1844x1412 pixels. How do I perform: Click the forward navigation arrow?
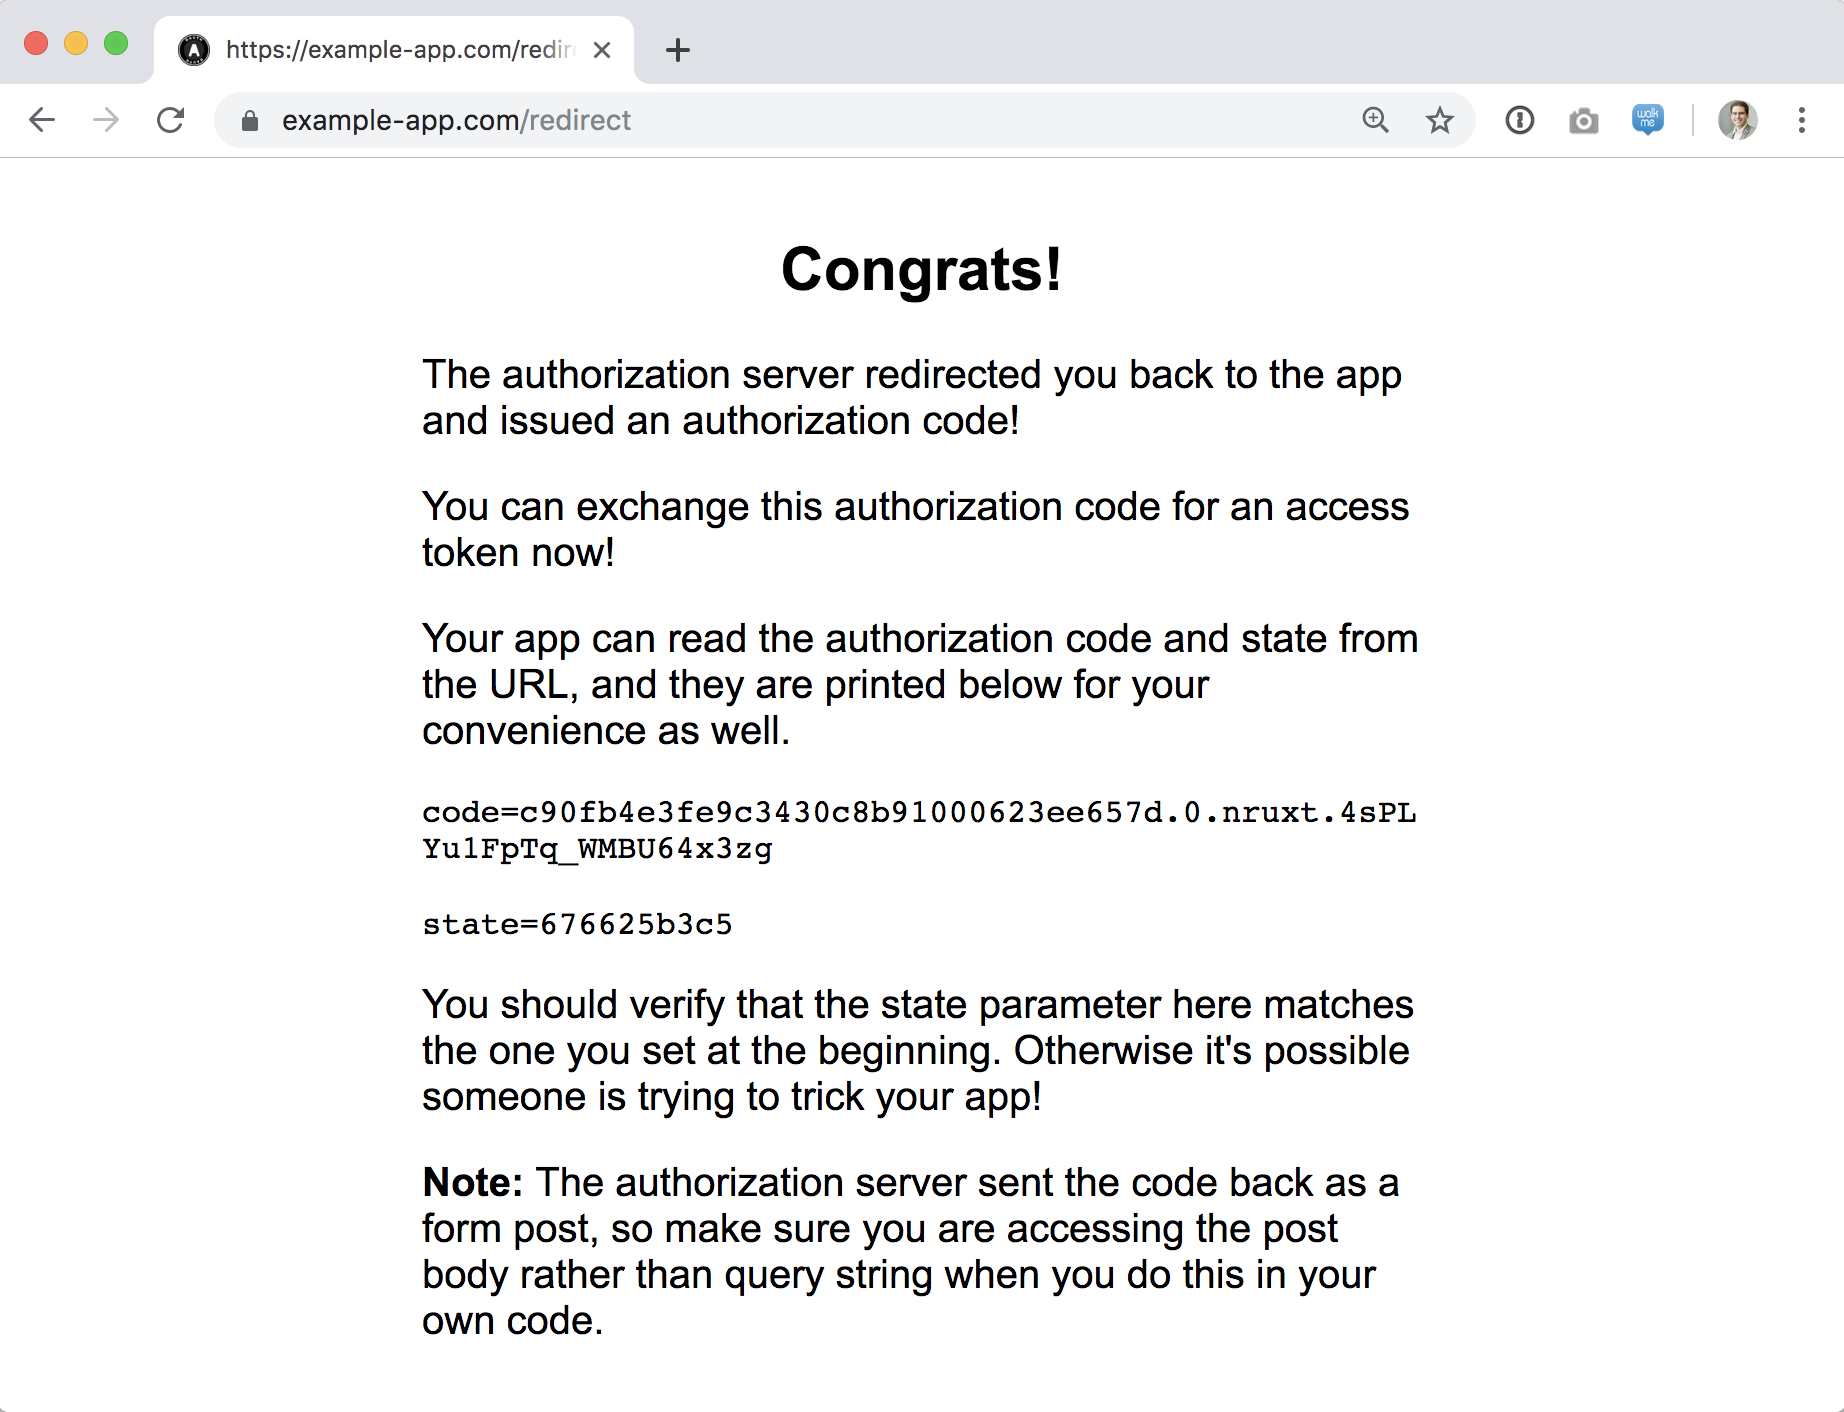106,121
